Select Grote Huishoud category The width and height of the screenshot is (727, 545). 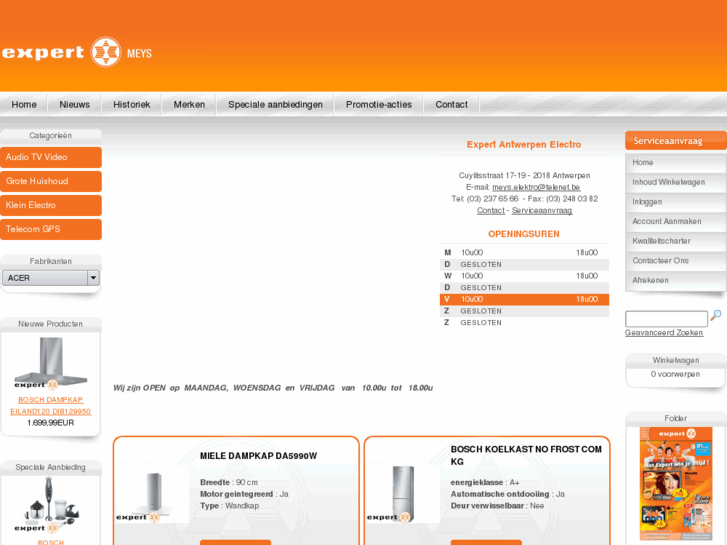pos(51,181)
